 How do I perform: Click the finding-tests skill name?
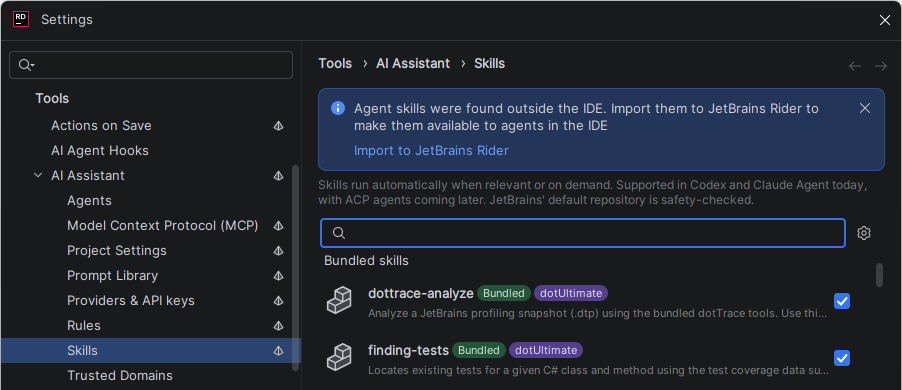pos(408,350)
